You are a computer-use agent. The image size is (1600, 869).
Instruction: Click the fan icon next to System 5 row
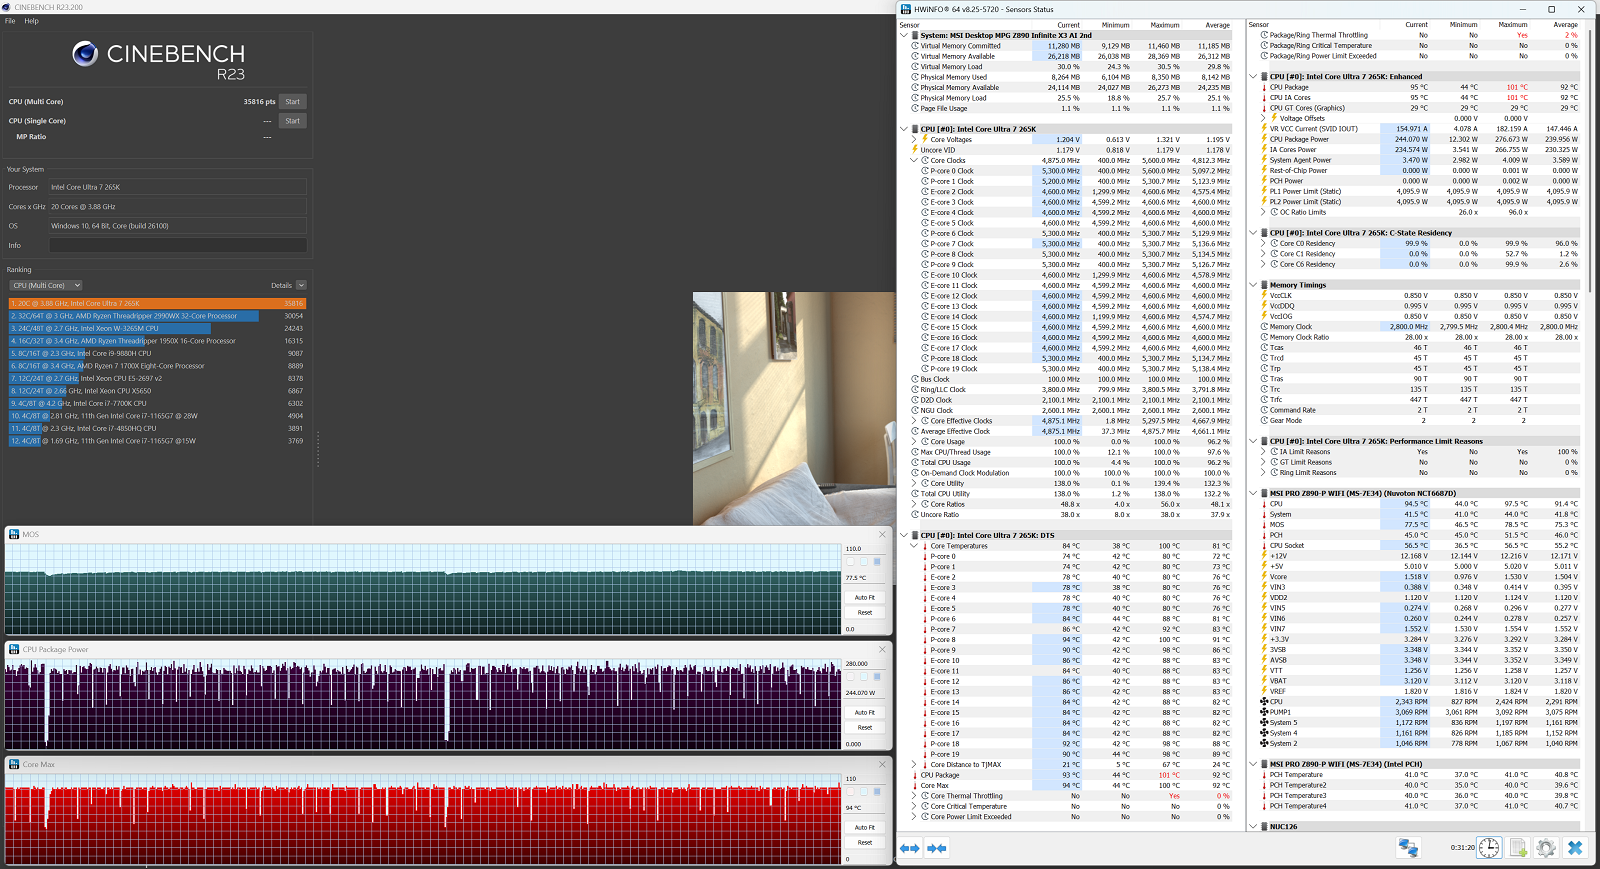click(x=1264, y=722)
